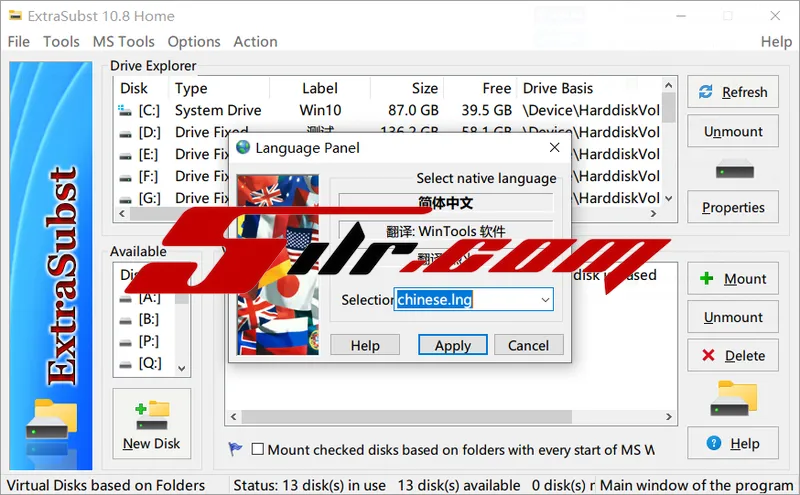Click the globe icon in Language Panel title

click(243, 147)
